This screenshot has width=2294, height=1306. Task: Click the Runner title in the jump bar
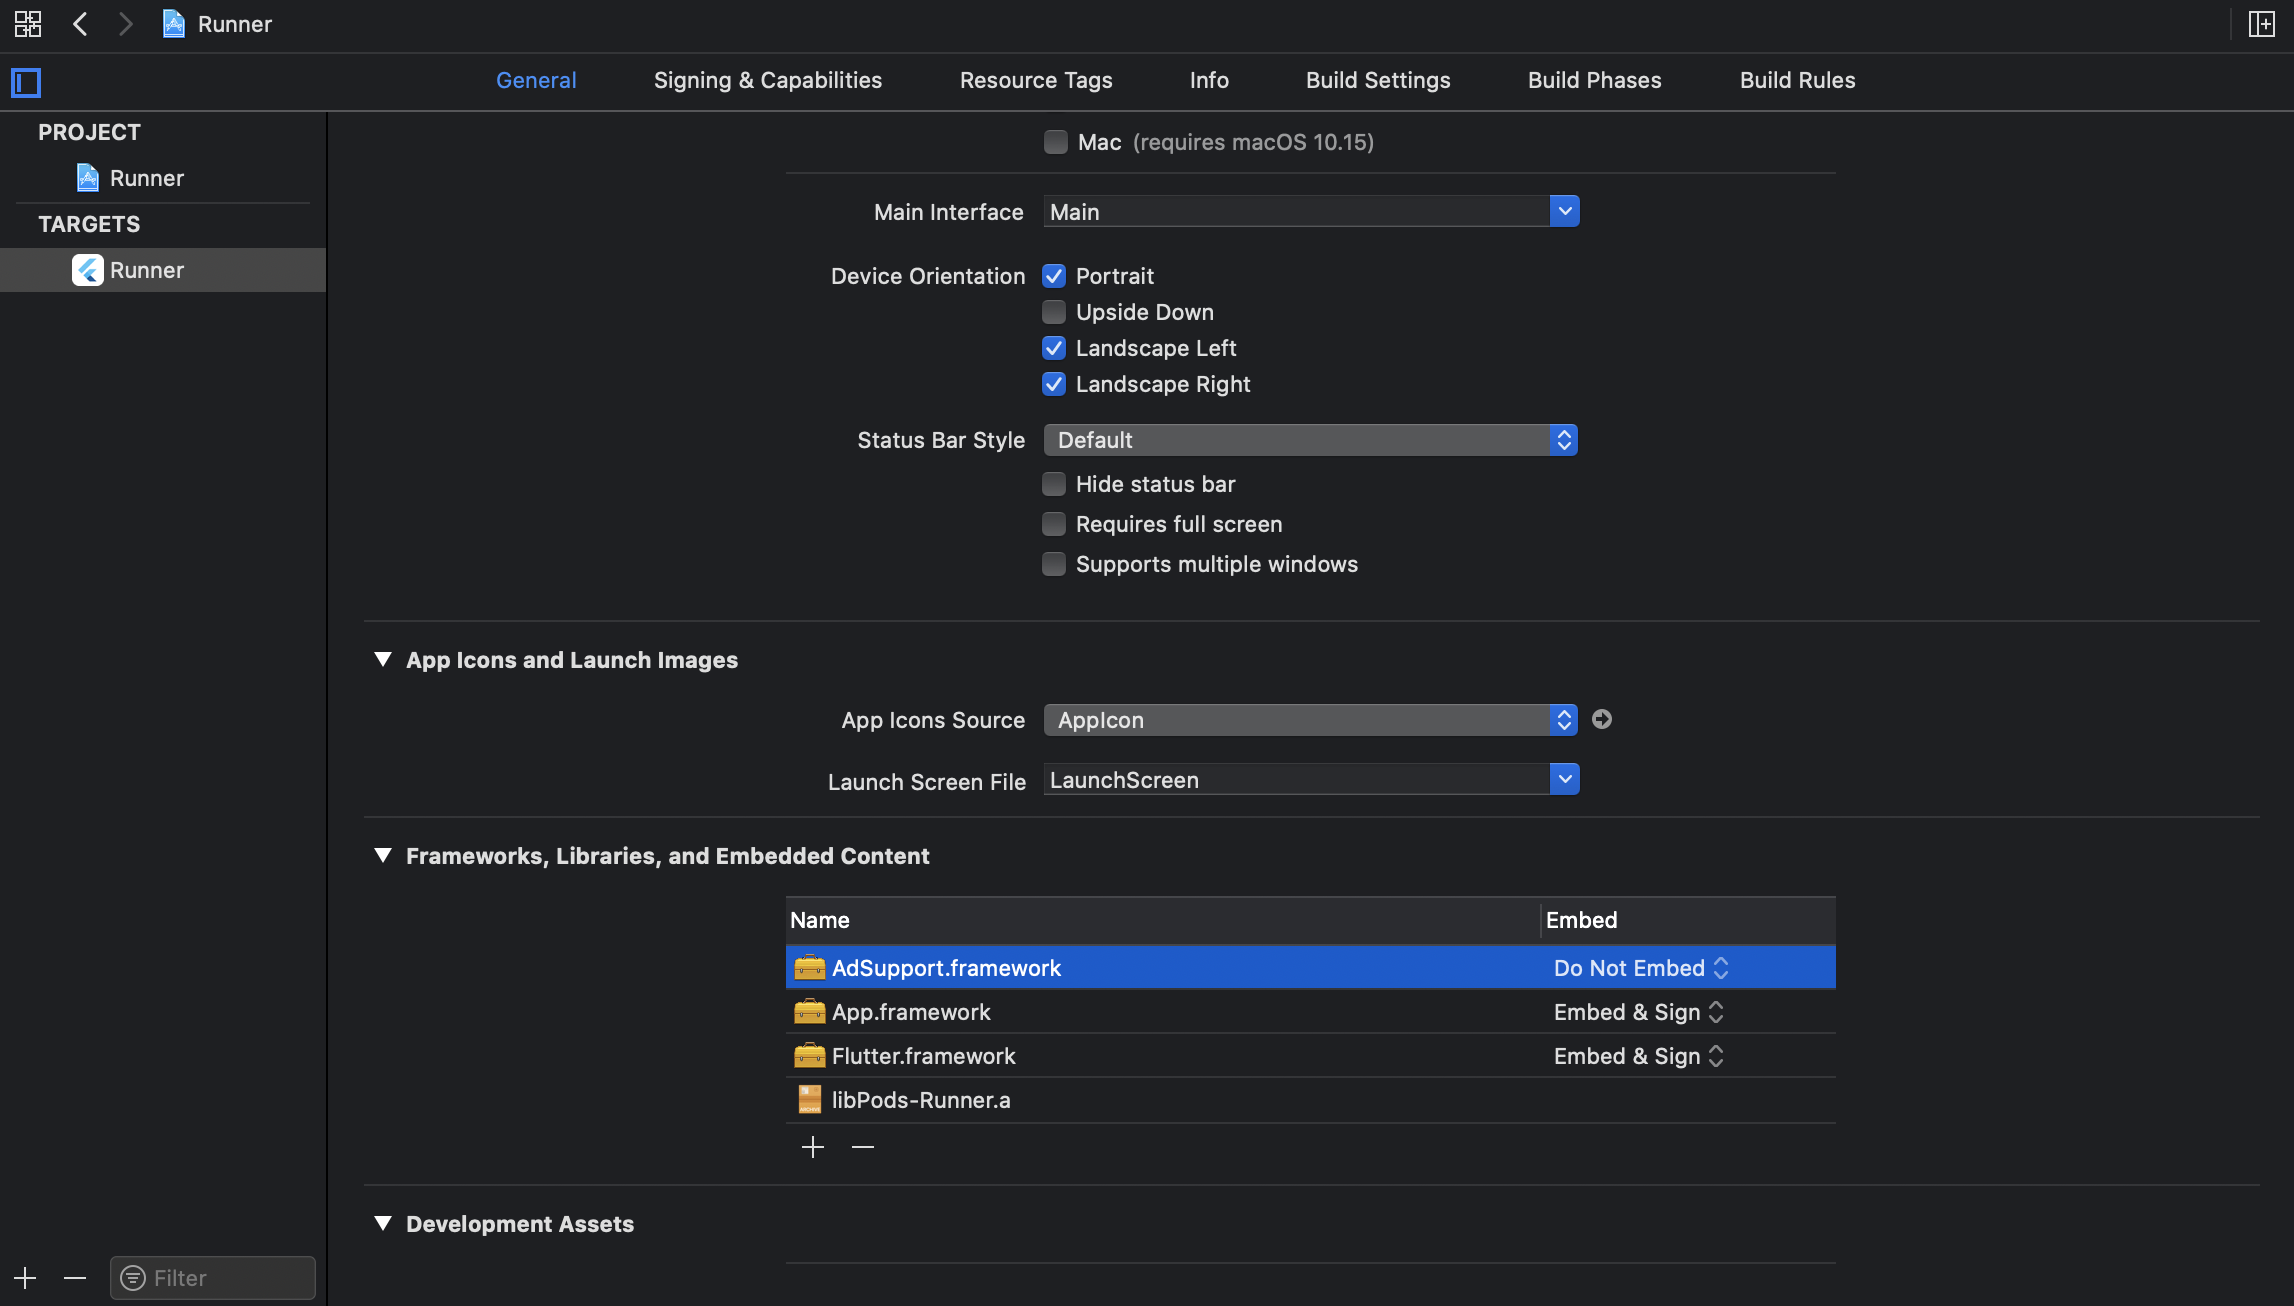click(235, 24)
